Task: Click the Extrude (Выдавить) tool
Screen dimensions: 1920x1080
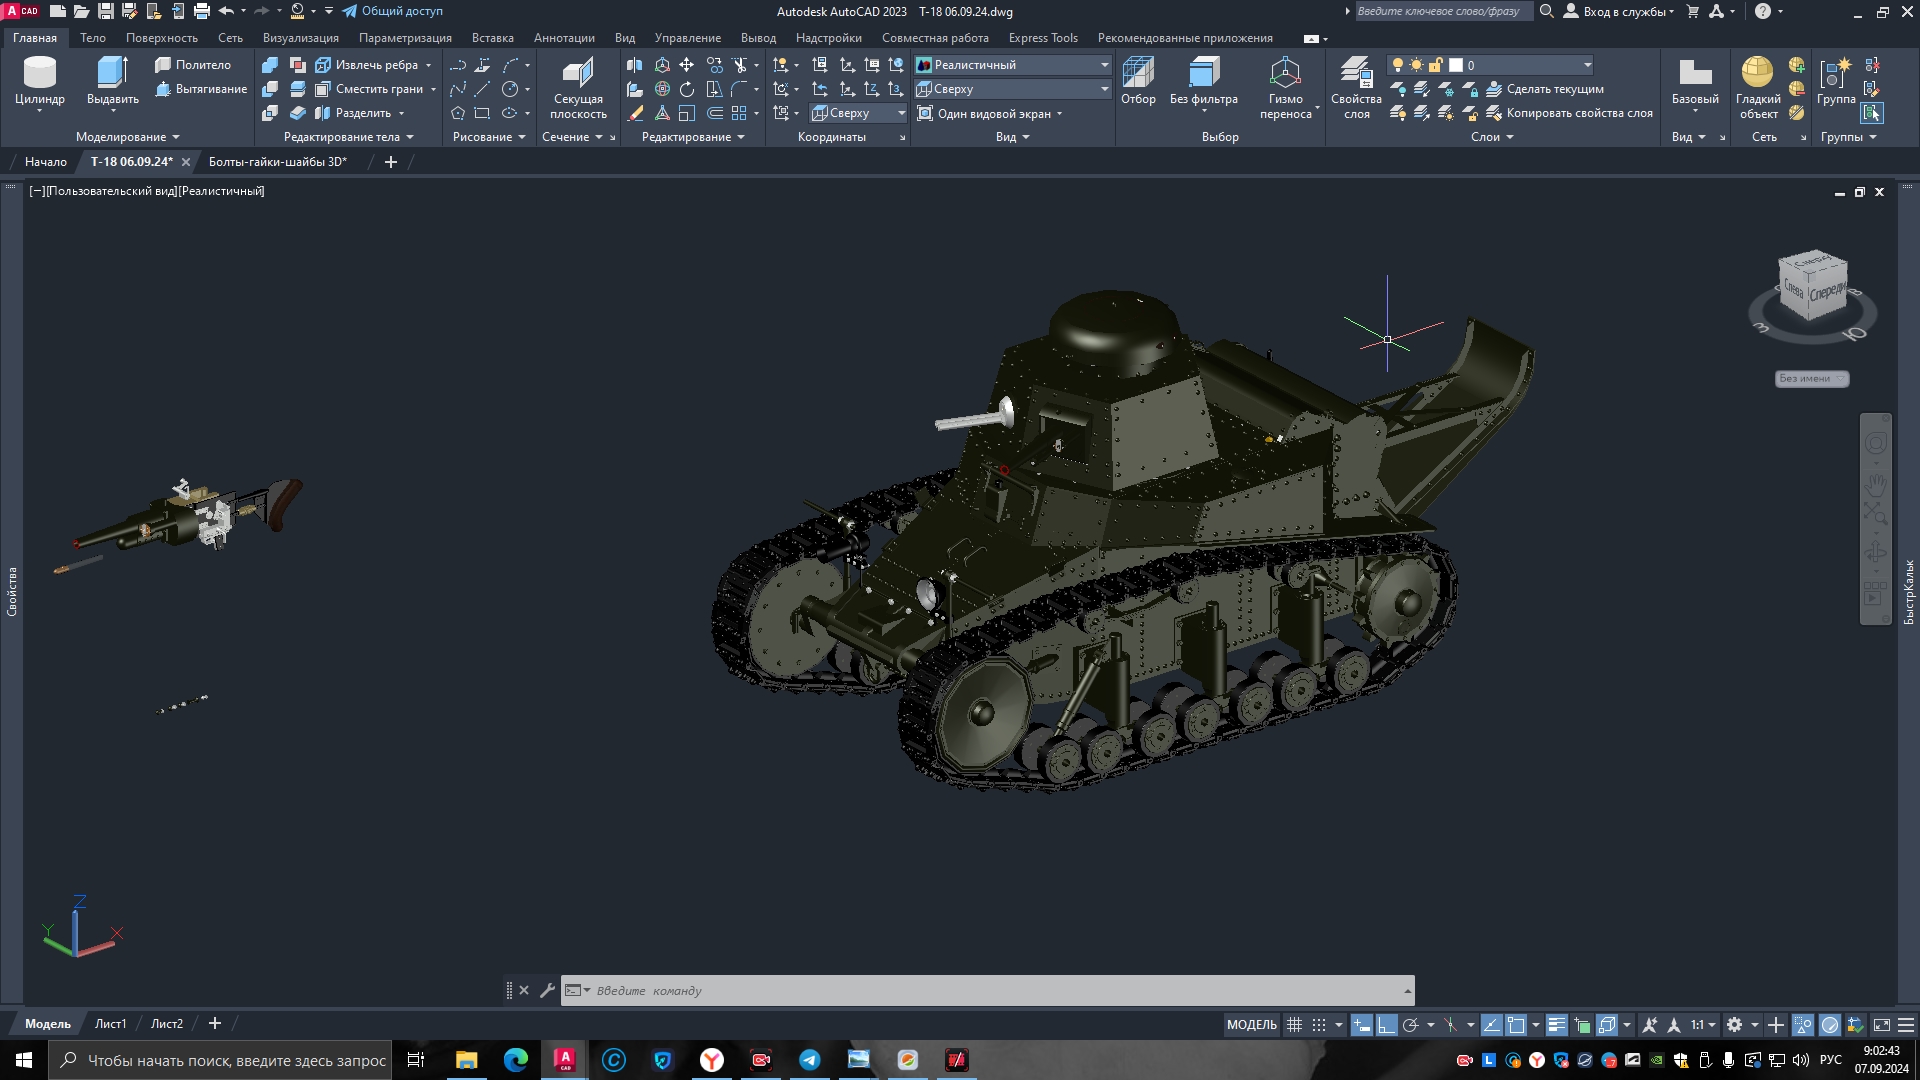Action: click(112, 81)
